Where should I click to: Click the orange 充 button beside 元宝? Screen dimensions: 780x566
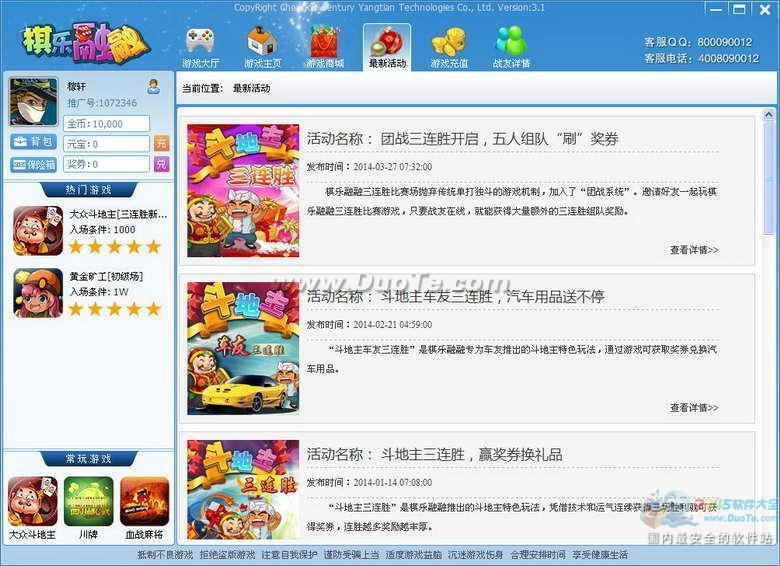tap(161, 144)
